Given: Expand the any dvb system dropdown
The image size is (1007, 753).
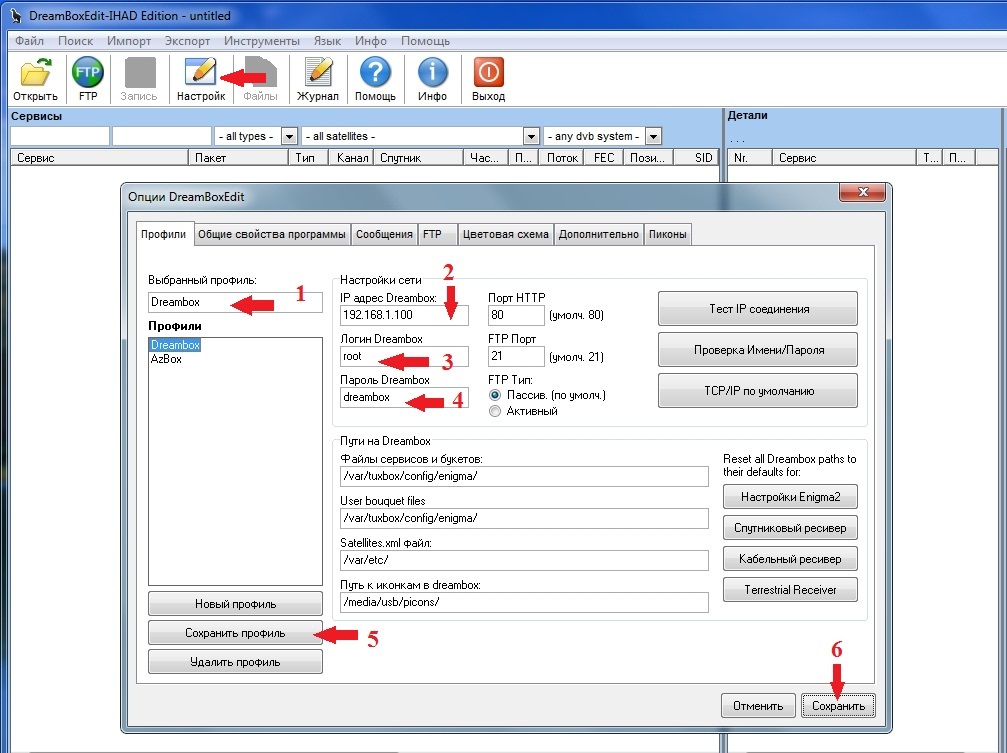Looking at the screenshot, I should (653, 136).
